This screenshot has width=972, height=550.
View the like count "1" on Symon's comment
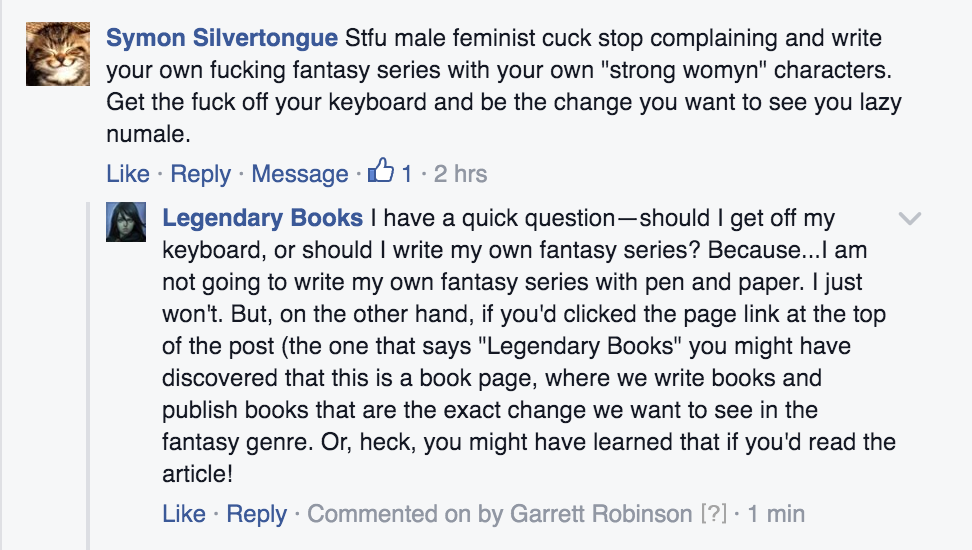pyautogui.click(x=407, y=174)
